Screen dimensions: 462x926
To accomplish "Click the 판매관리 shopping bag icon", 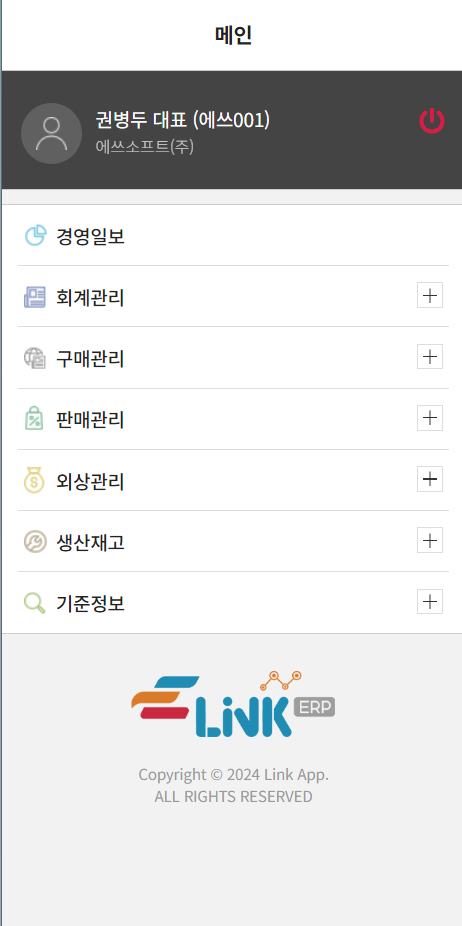I will click(35, 420).
